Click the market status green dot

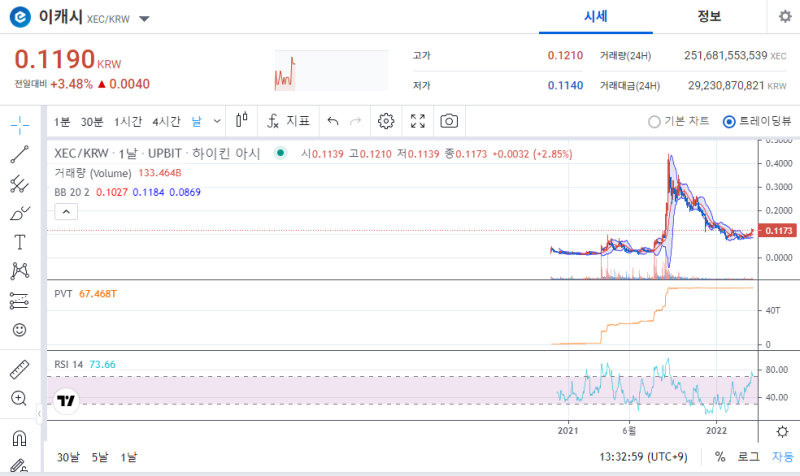[x=280, y=153]
